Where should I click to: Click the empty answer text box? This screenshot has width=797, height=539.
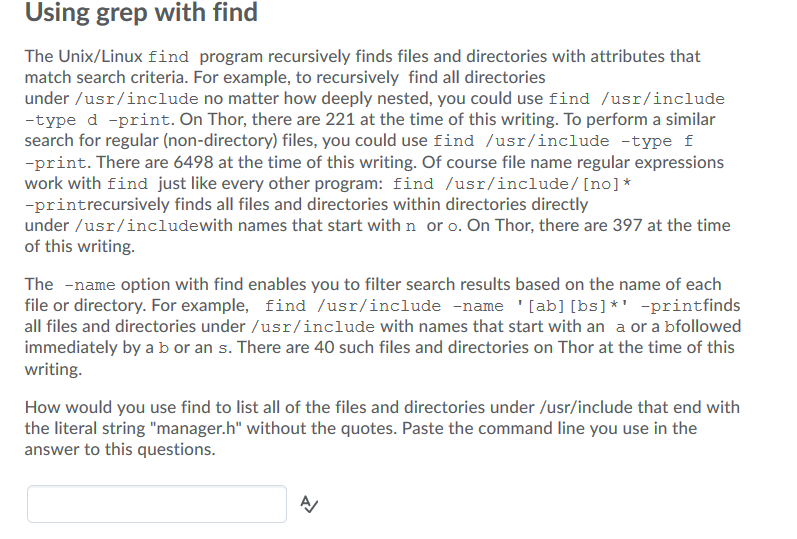(157, 504)
